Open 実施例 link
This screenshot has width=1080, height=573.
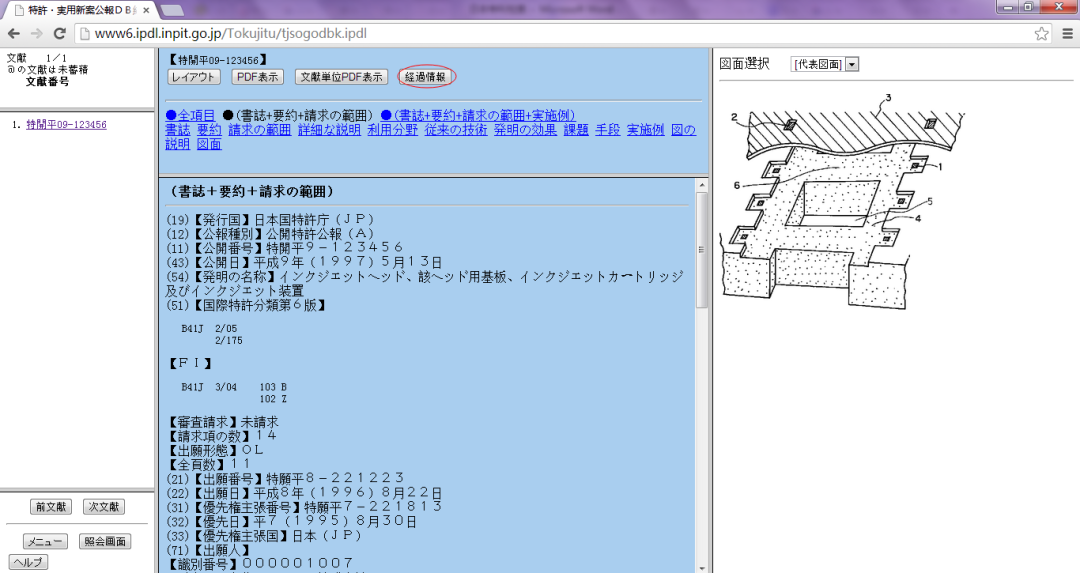(645, 129)
